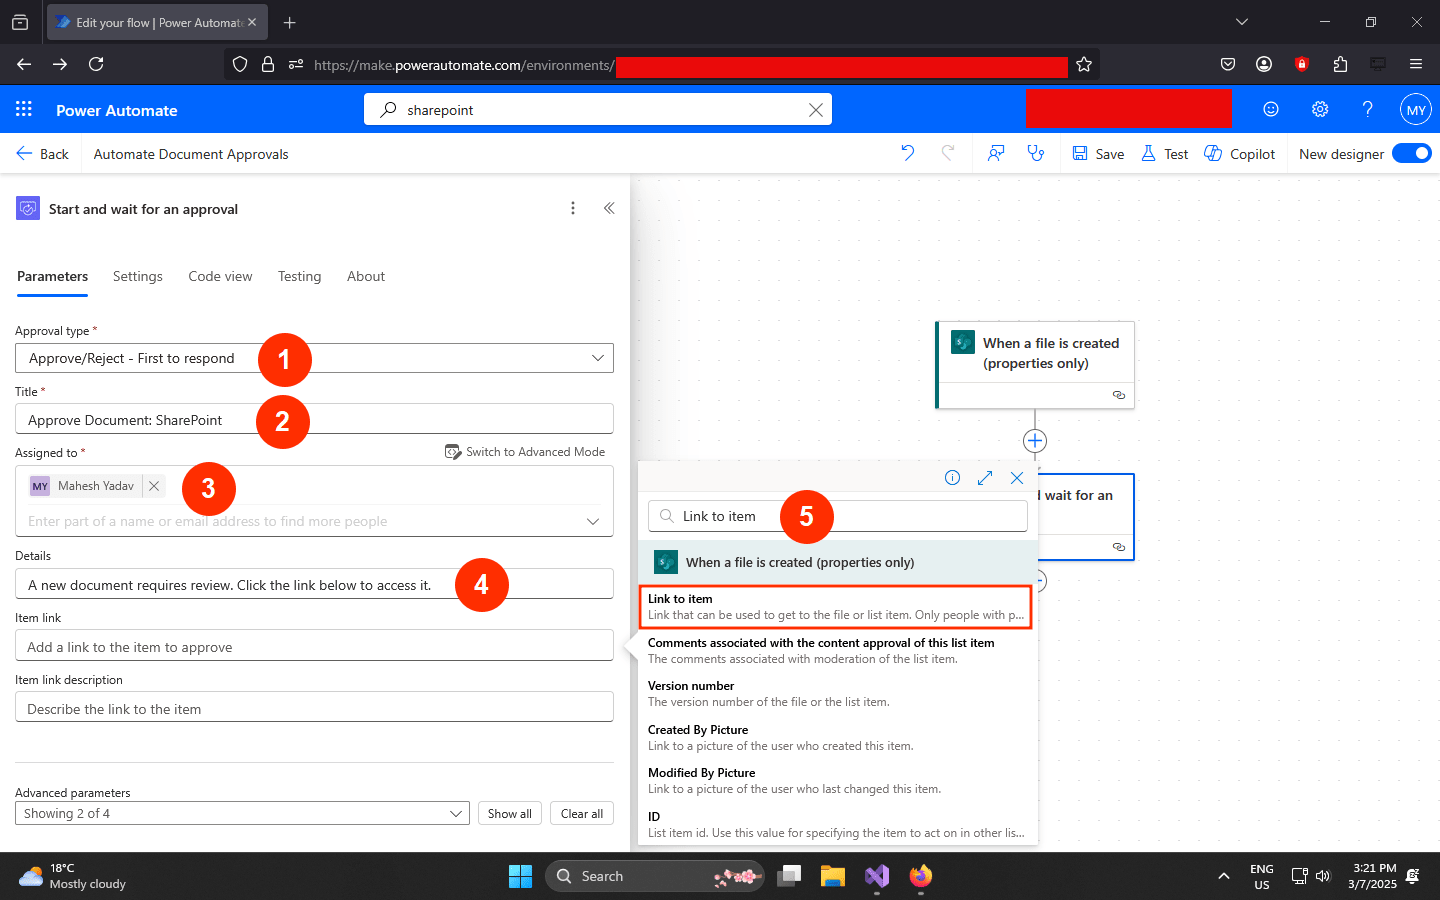Screen dimensions: 1440x900
Task: Open Copilot pane
Action: click(x=1240, y=154)
